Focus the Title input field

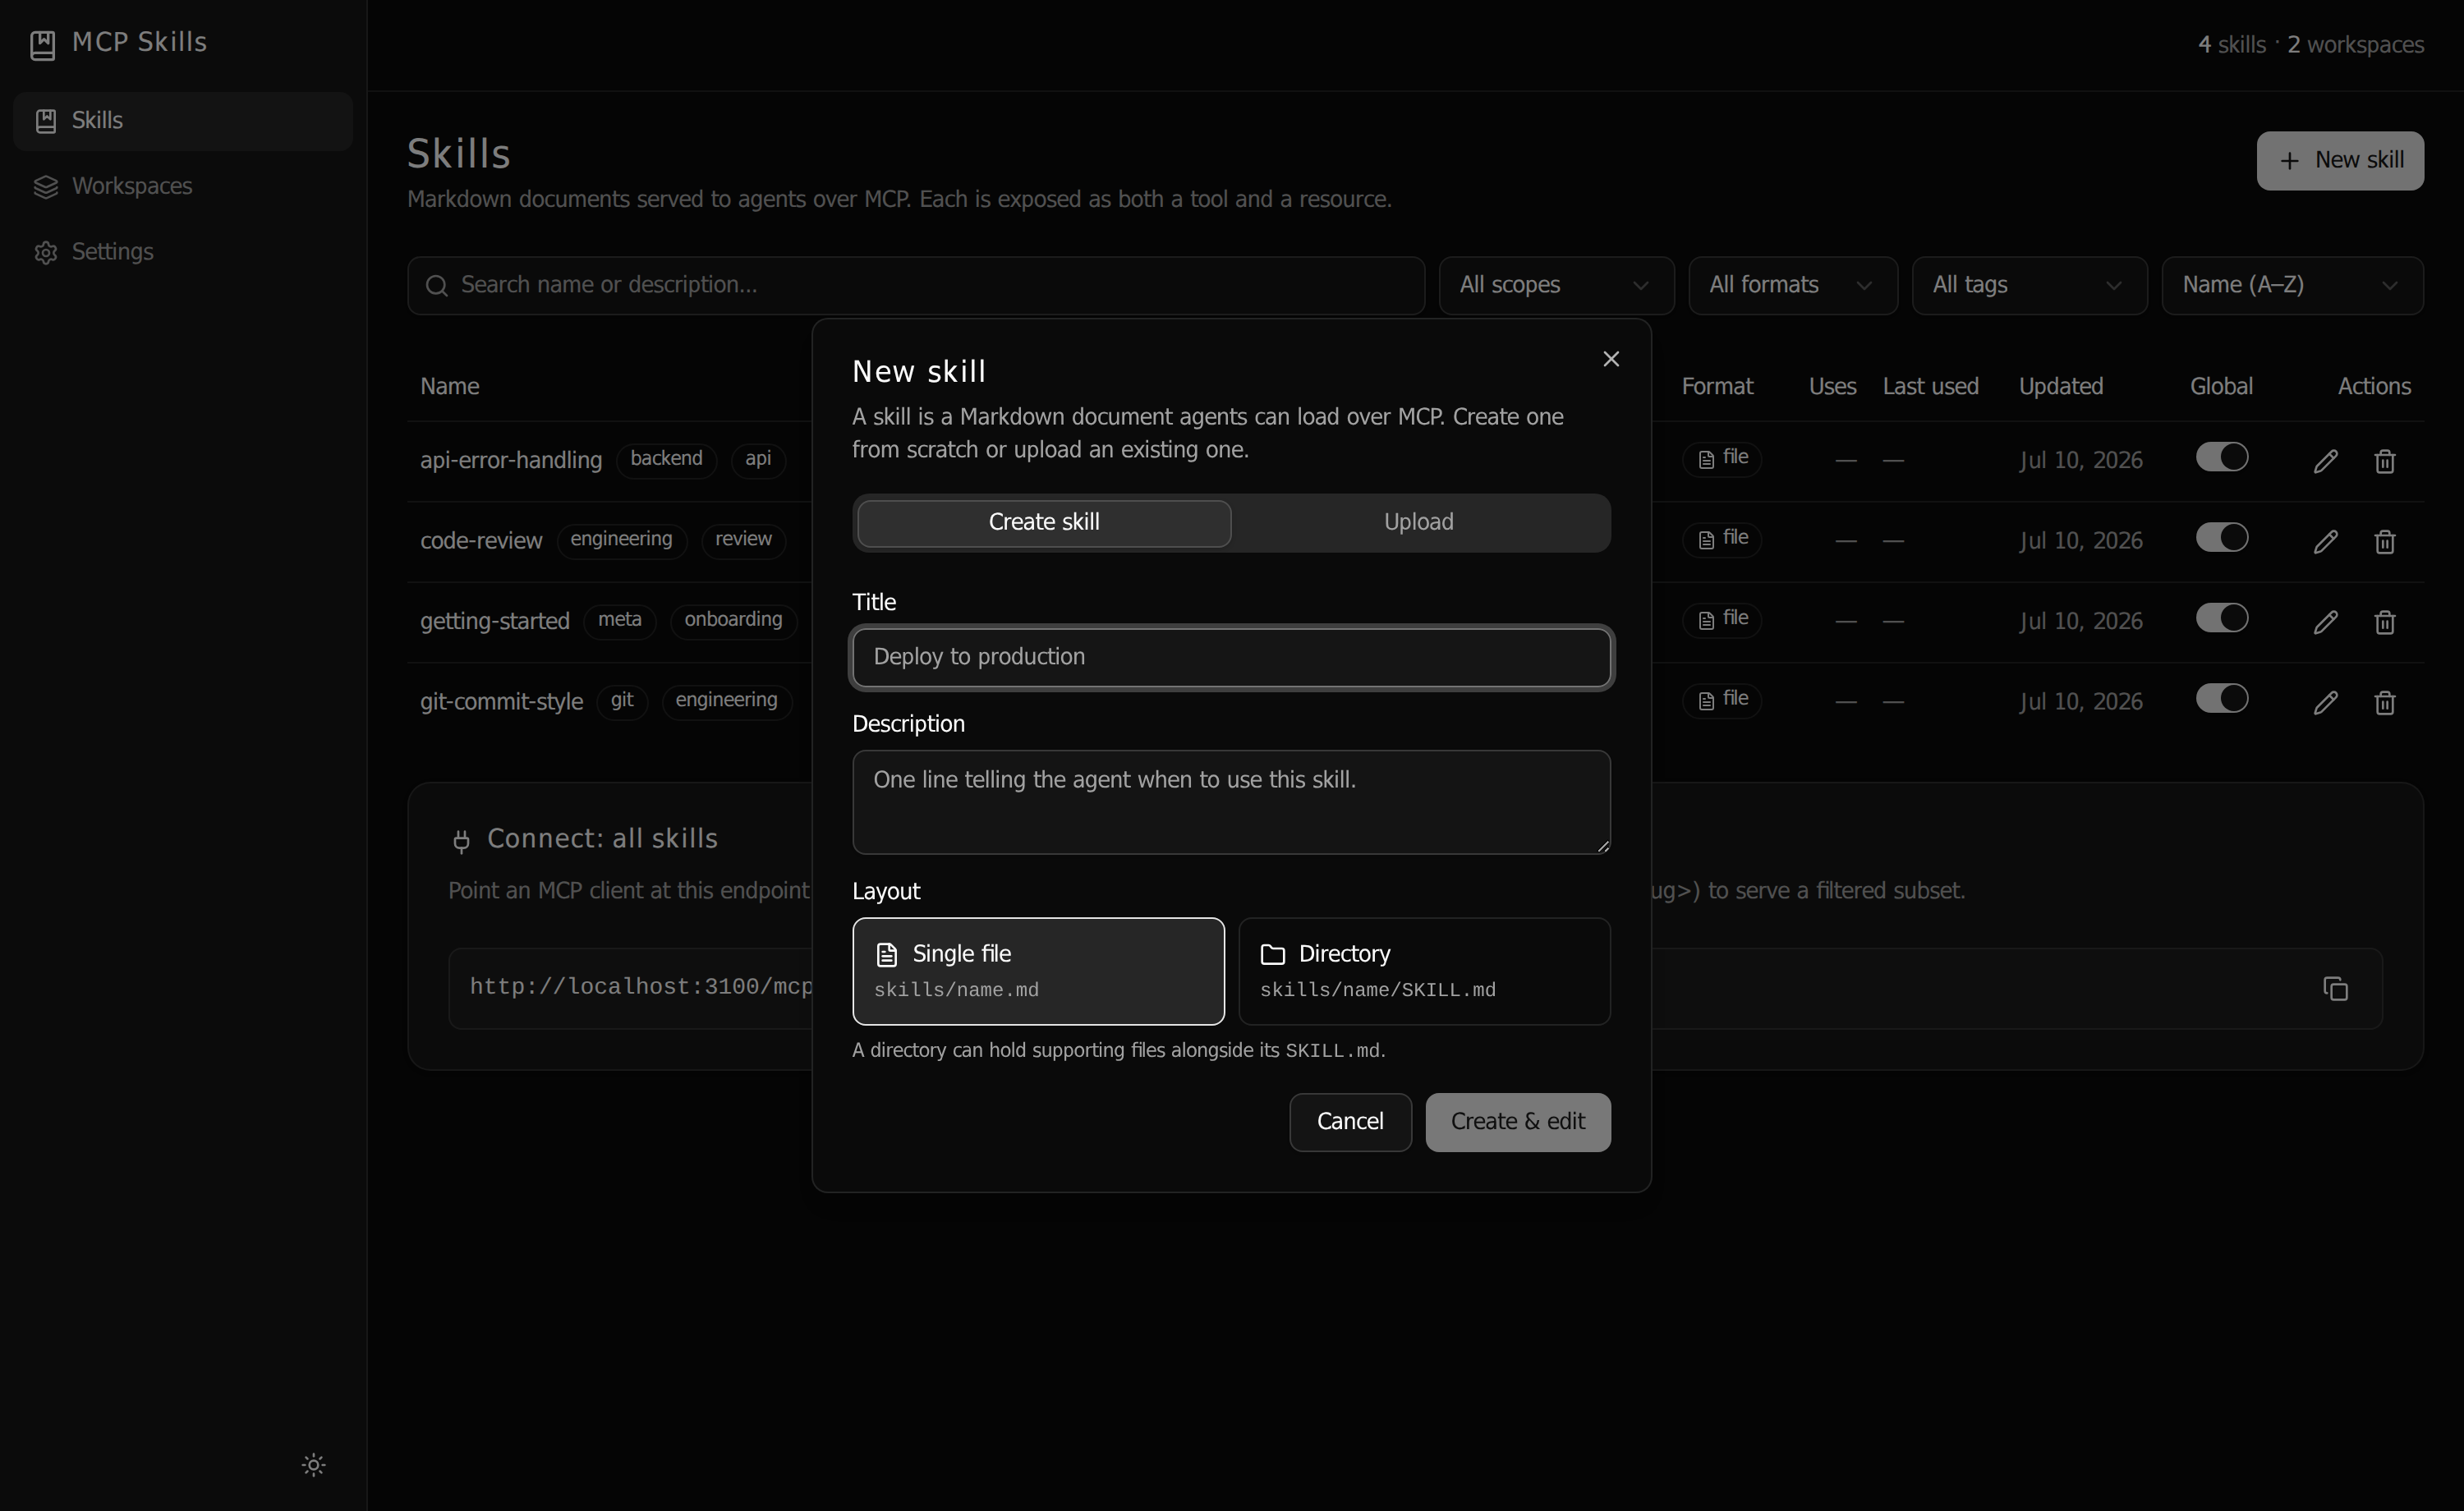coord(1231,657)
